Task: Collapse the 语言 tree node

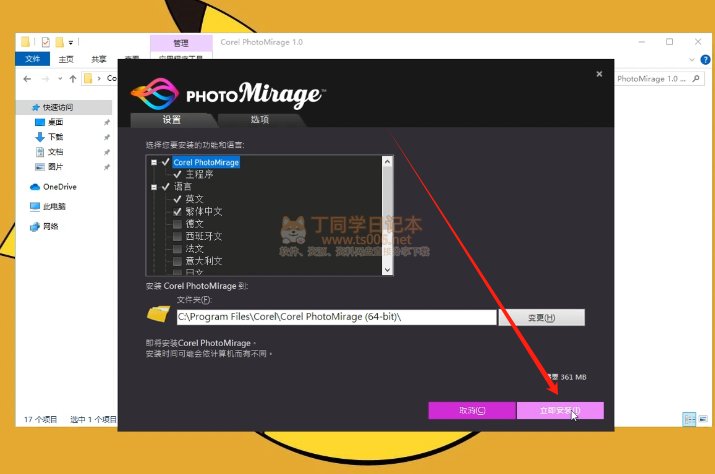Action: click(154, 187)
